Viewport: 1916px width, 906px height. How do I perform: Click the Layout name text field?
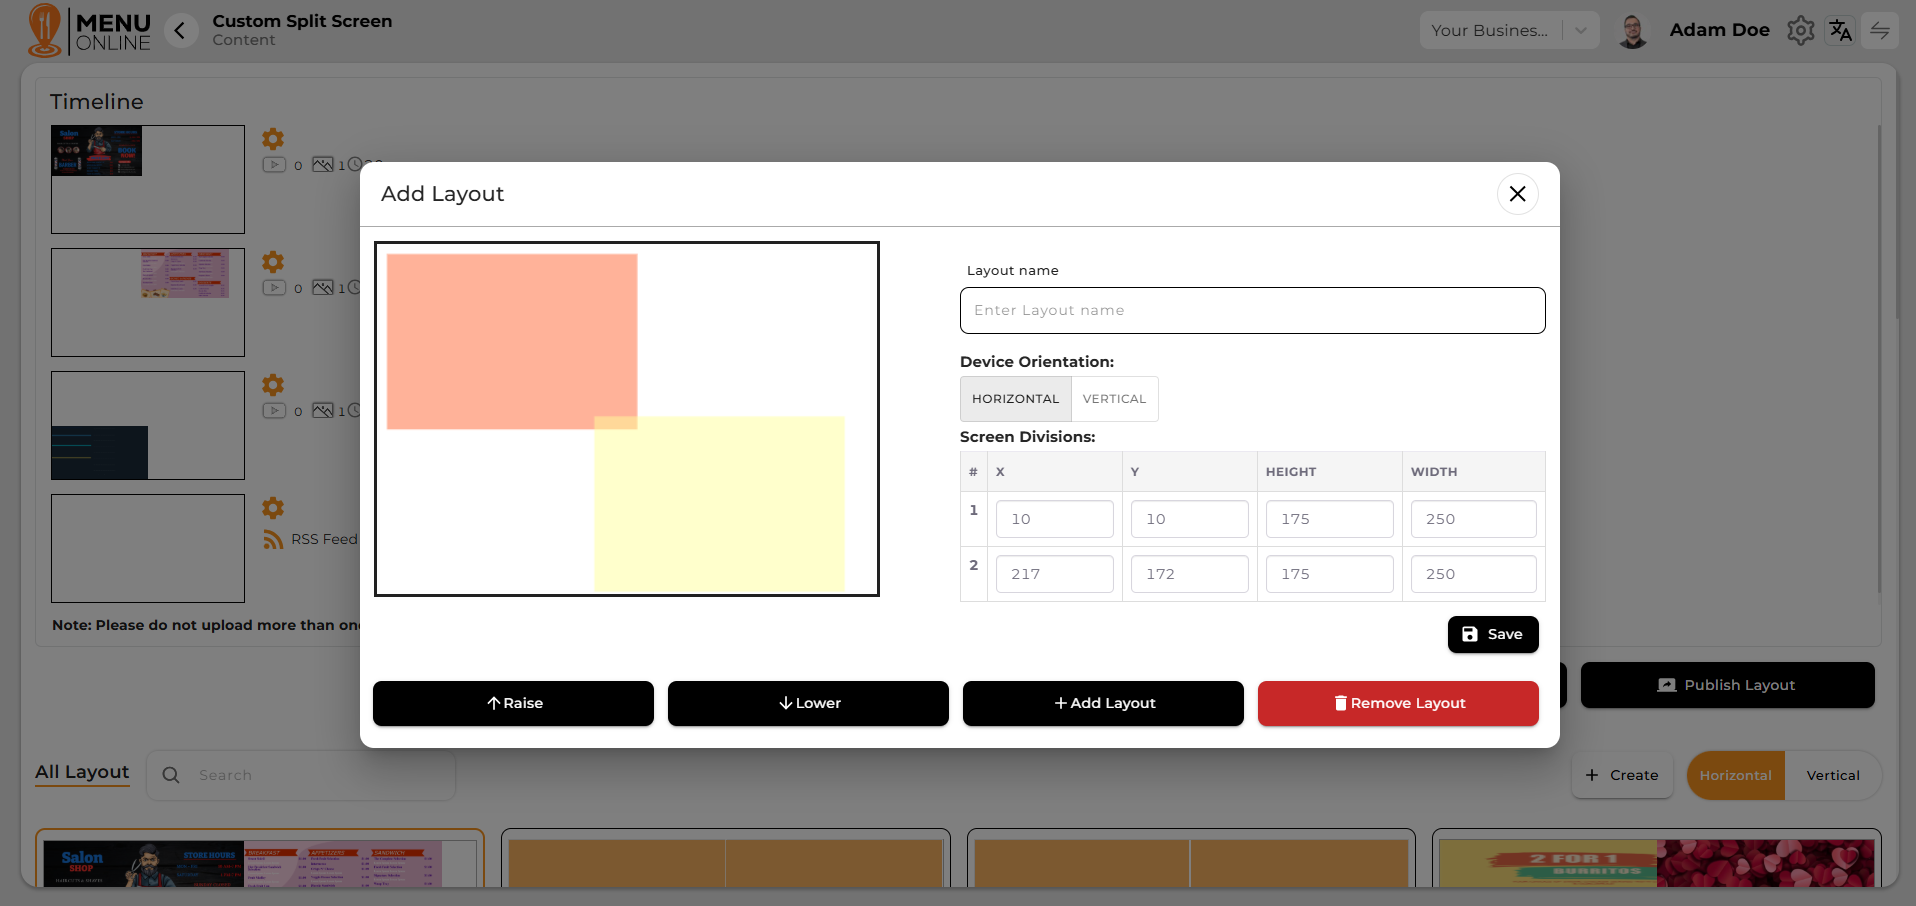1252,311
